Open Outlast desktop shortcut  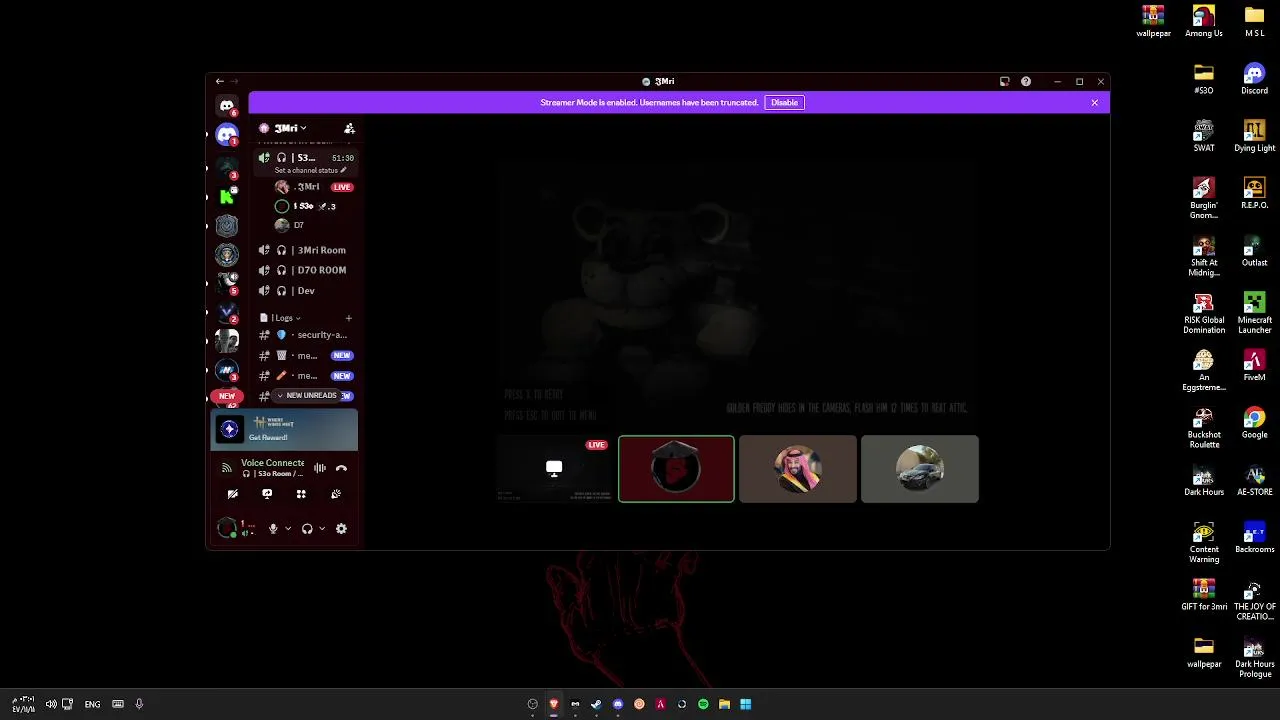click(1254, 250)
